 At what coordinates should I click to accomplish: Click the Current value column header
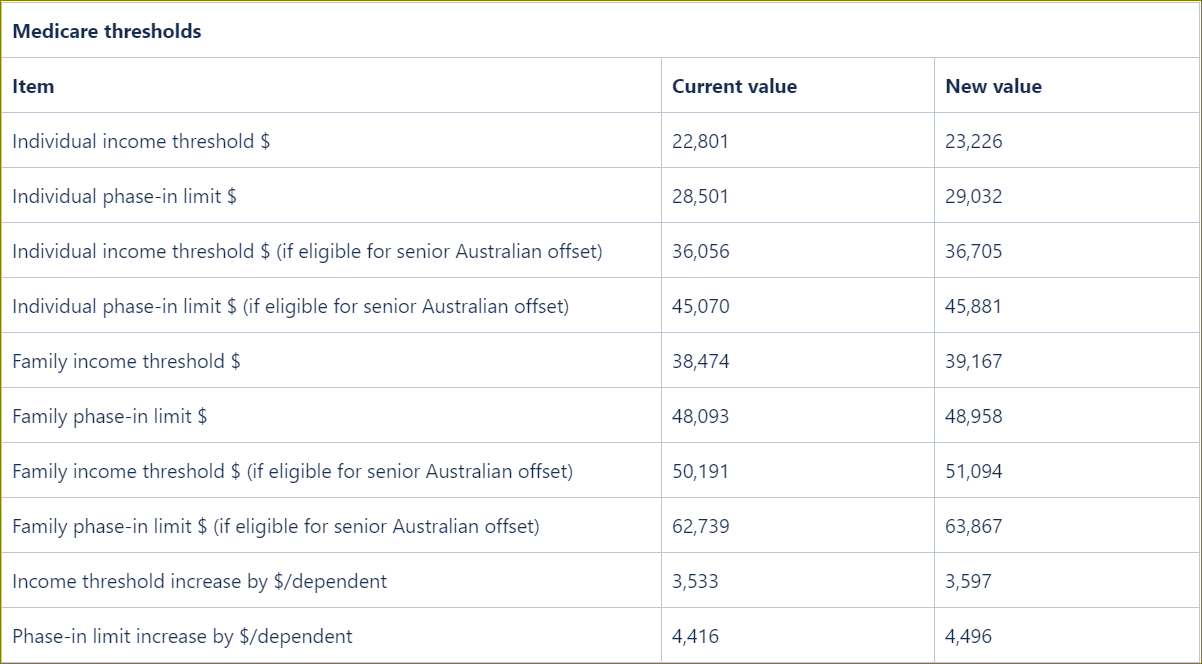pyautogui.click(x=734, y=86)
